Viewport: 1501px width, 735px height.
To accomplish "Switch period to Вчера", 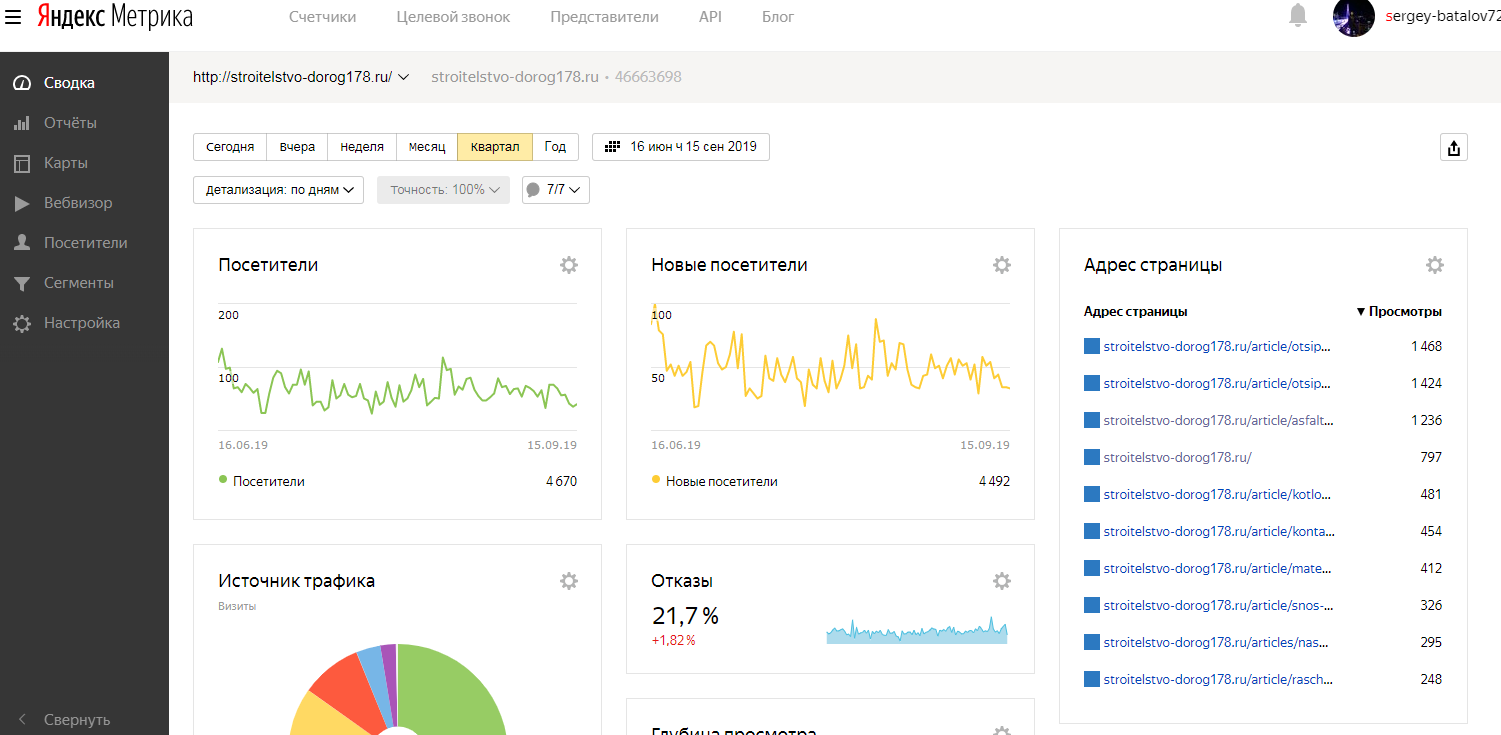I will tap(297, 147).
